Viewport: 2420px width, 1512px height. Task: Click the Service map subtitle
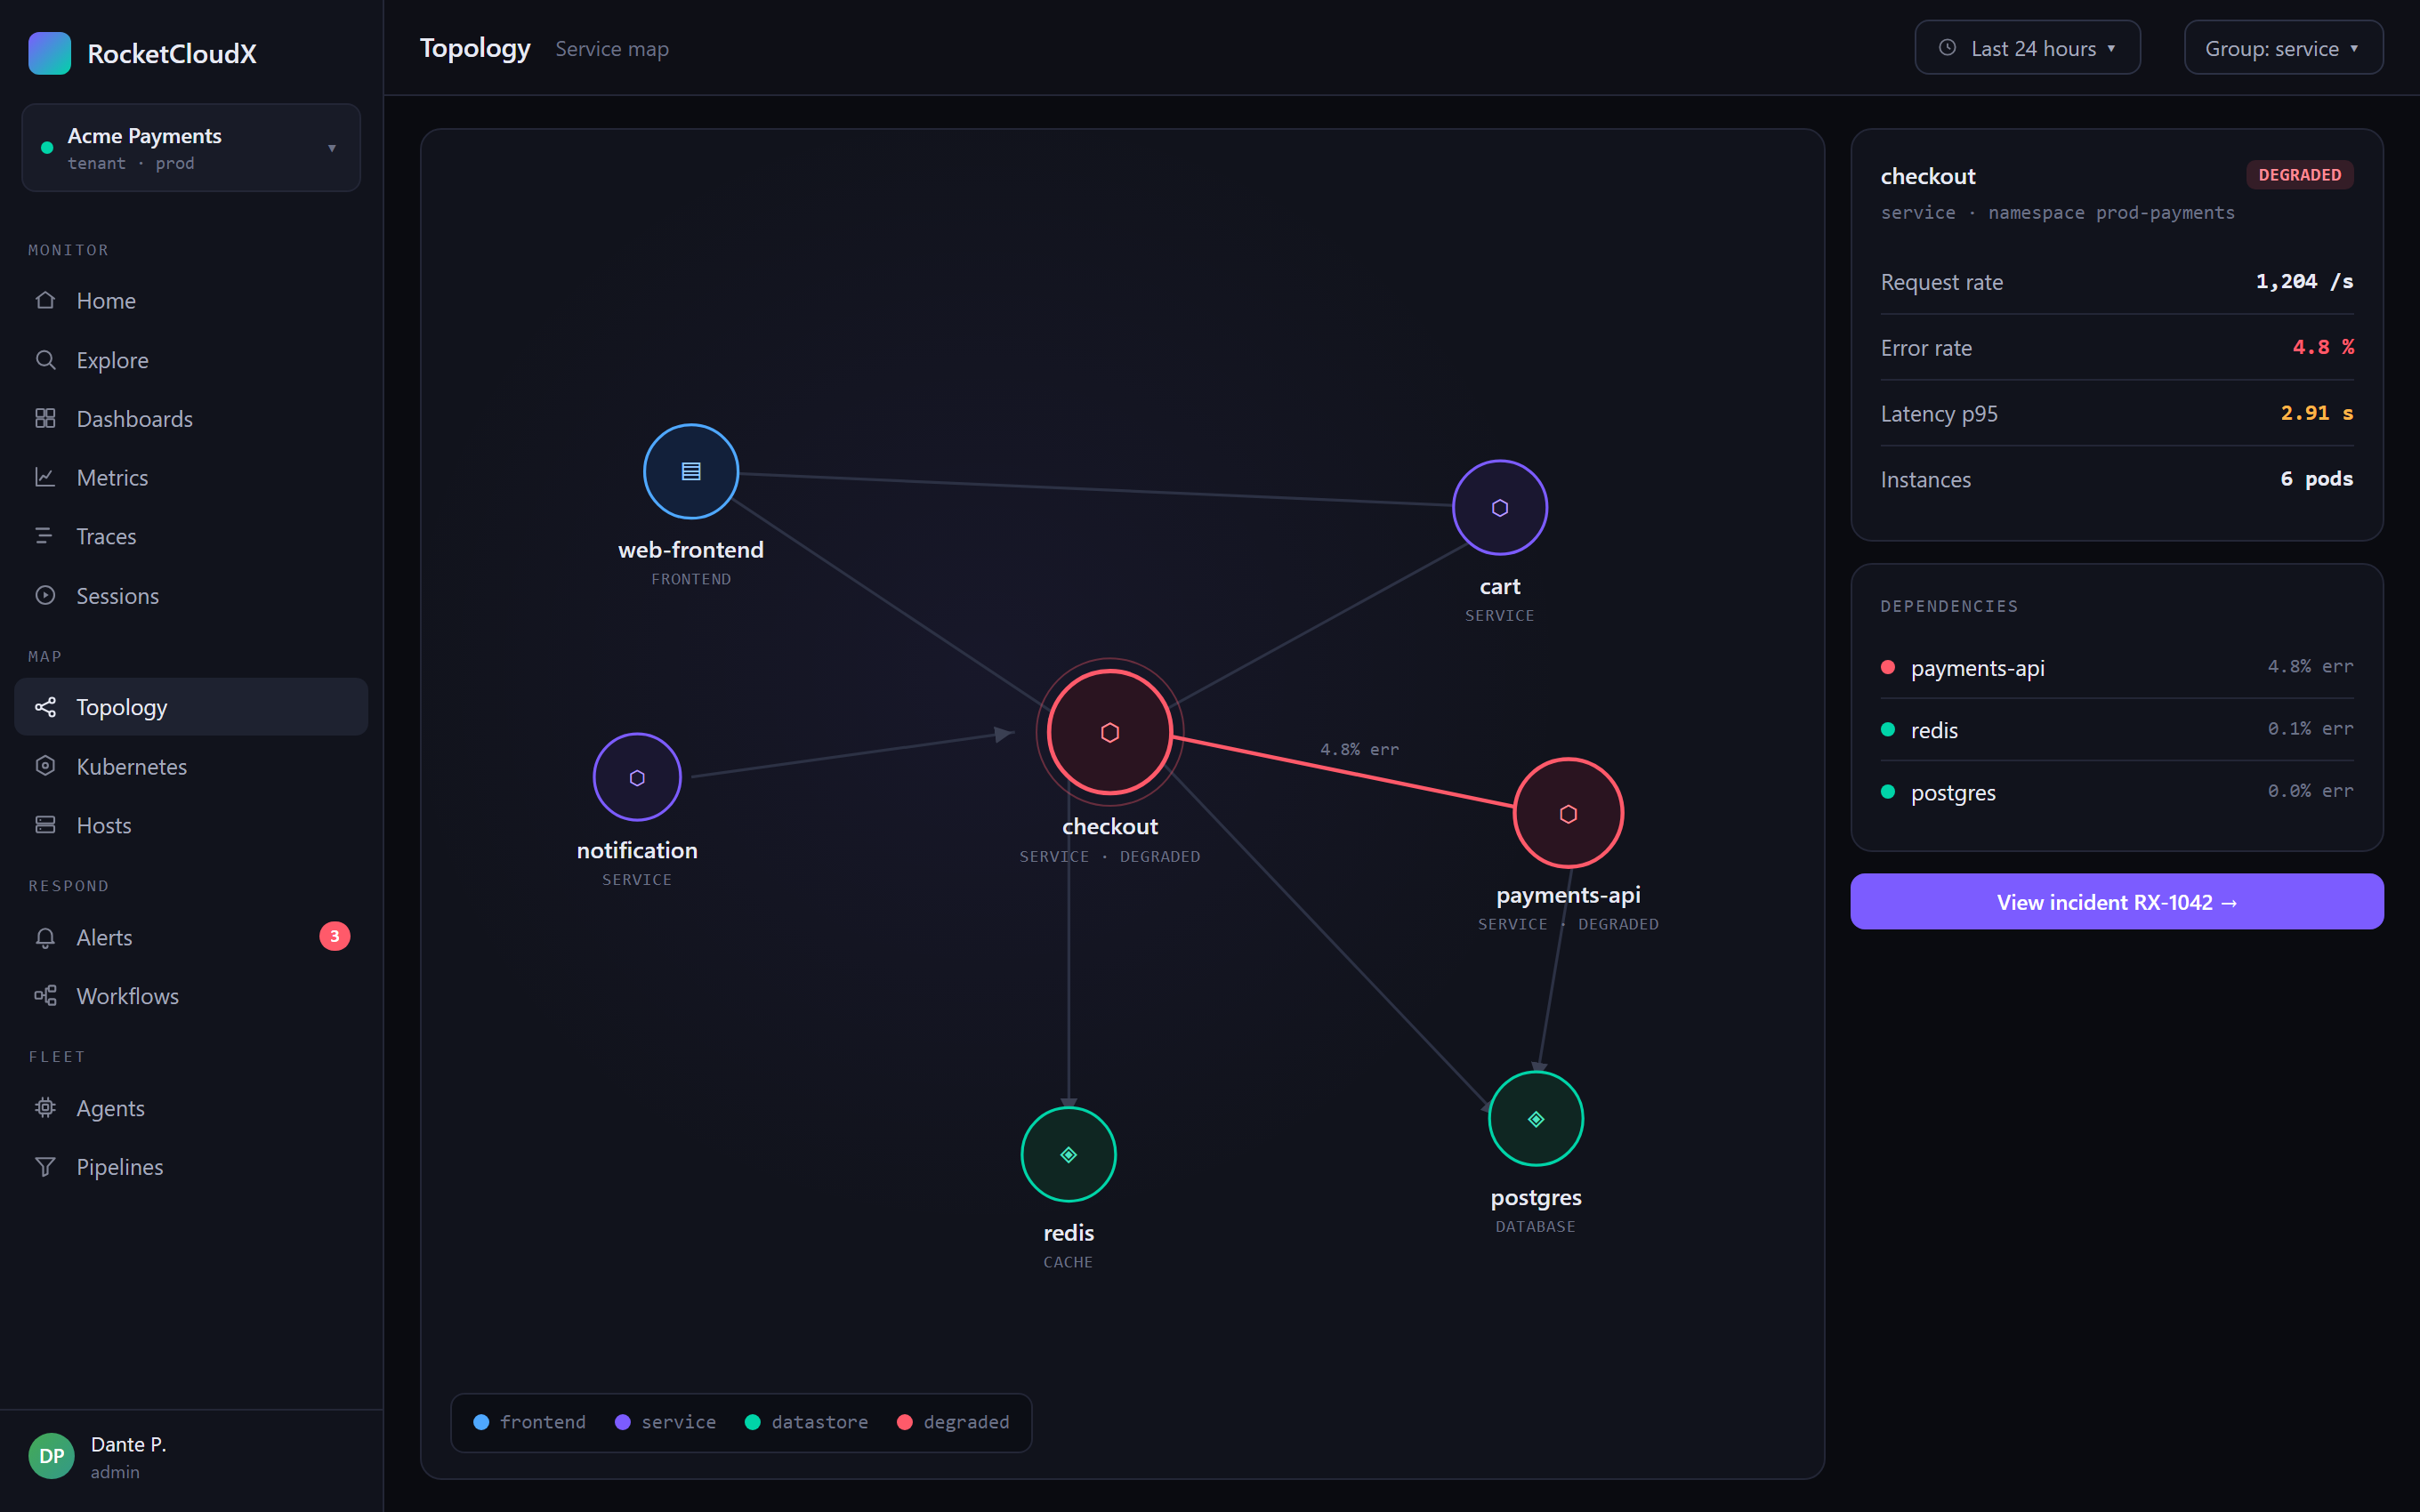pos(612,49)
